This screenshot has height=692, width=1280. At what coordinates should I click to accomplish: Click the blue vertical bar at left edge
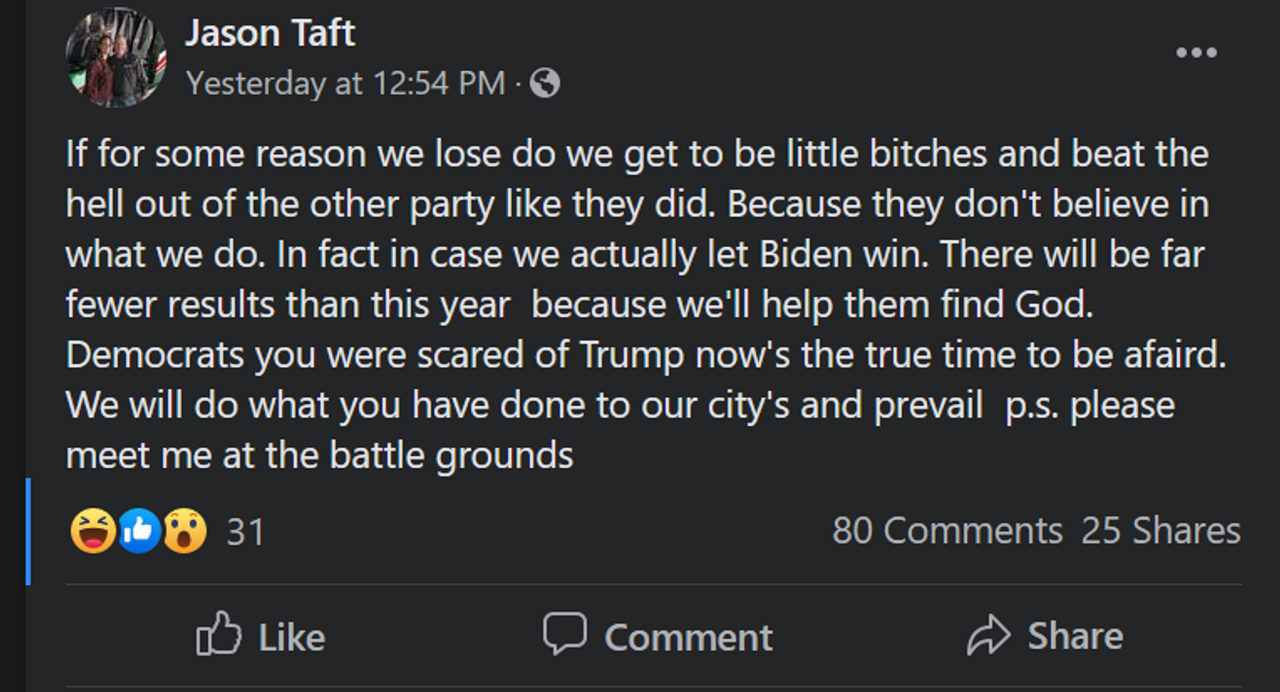coord(28,530)
